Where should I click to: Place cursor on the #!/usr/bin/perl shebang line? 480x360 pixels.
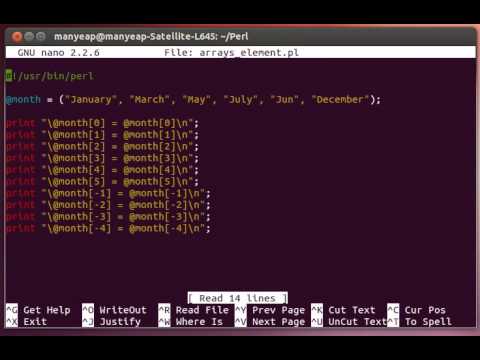(50, 76)
